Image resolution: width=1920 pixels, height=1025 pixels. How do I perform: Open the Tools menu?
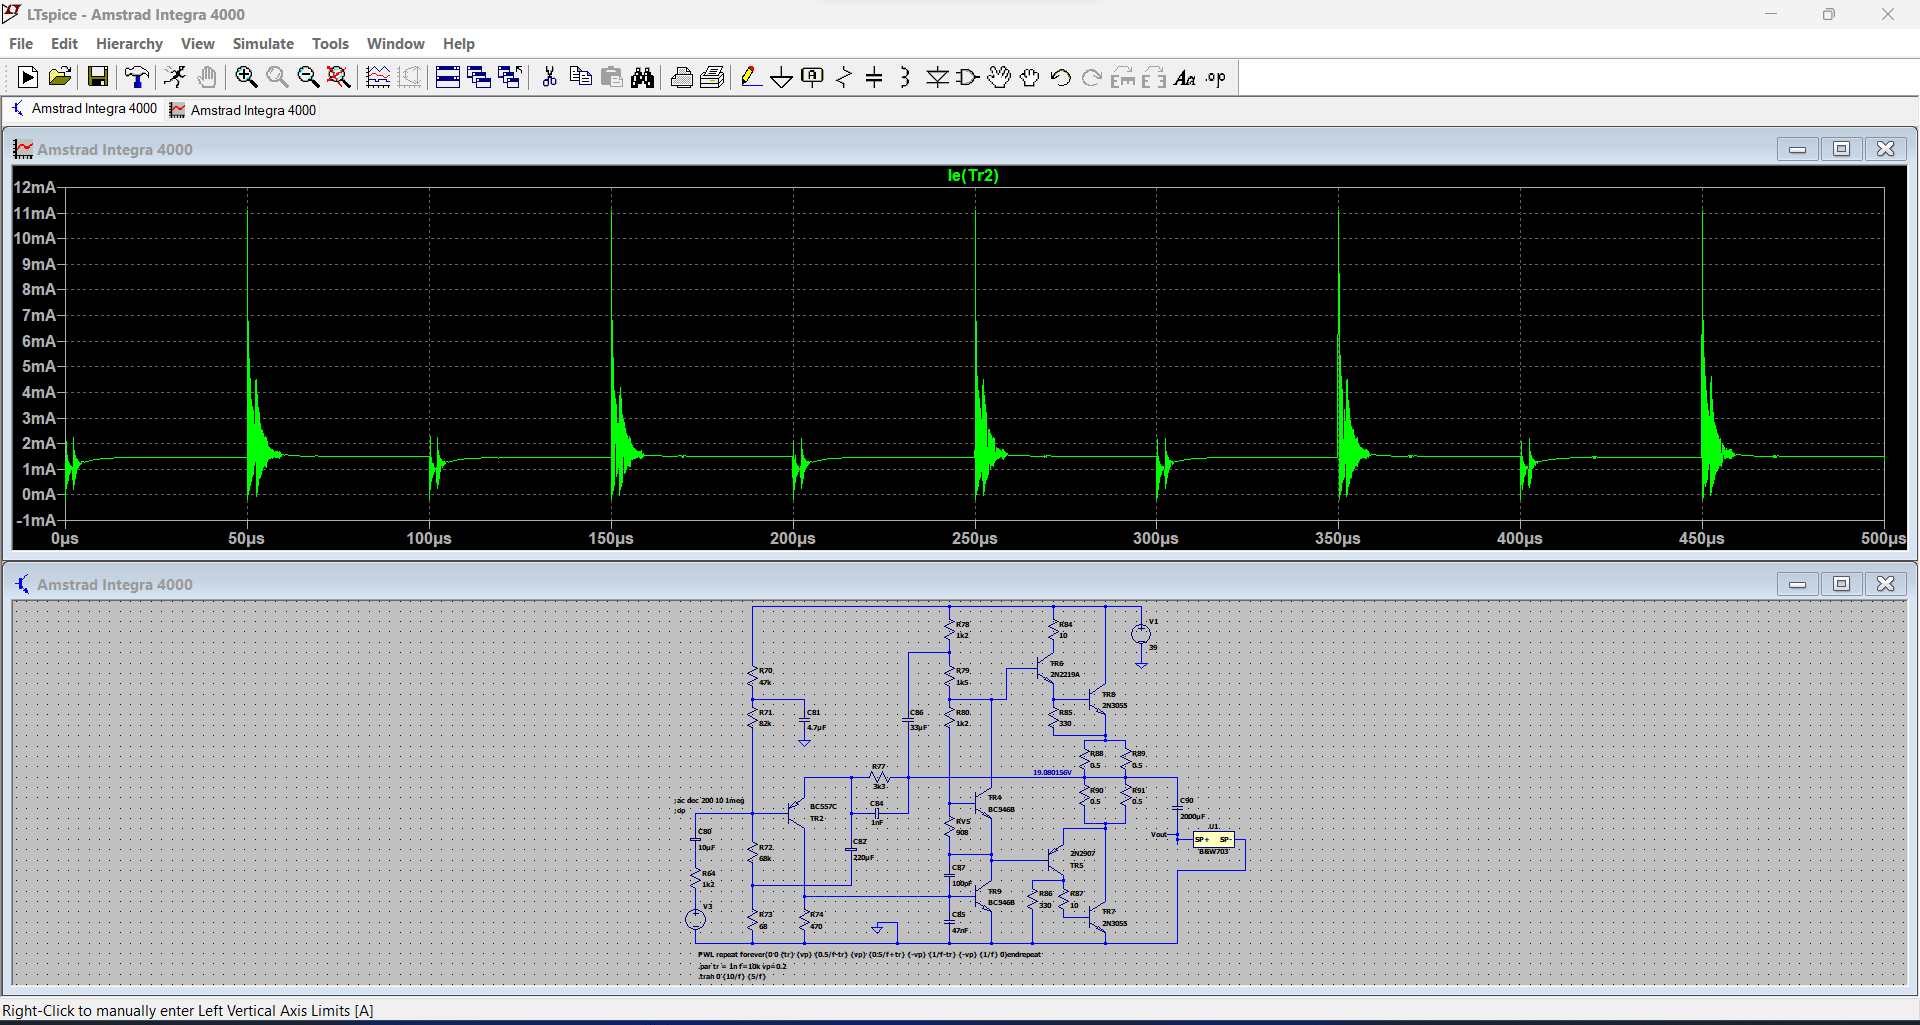click(x=330, y=44)
